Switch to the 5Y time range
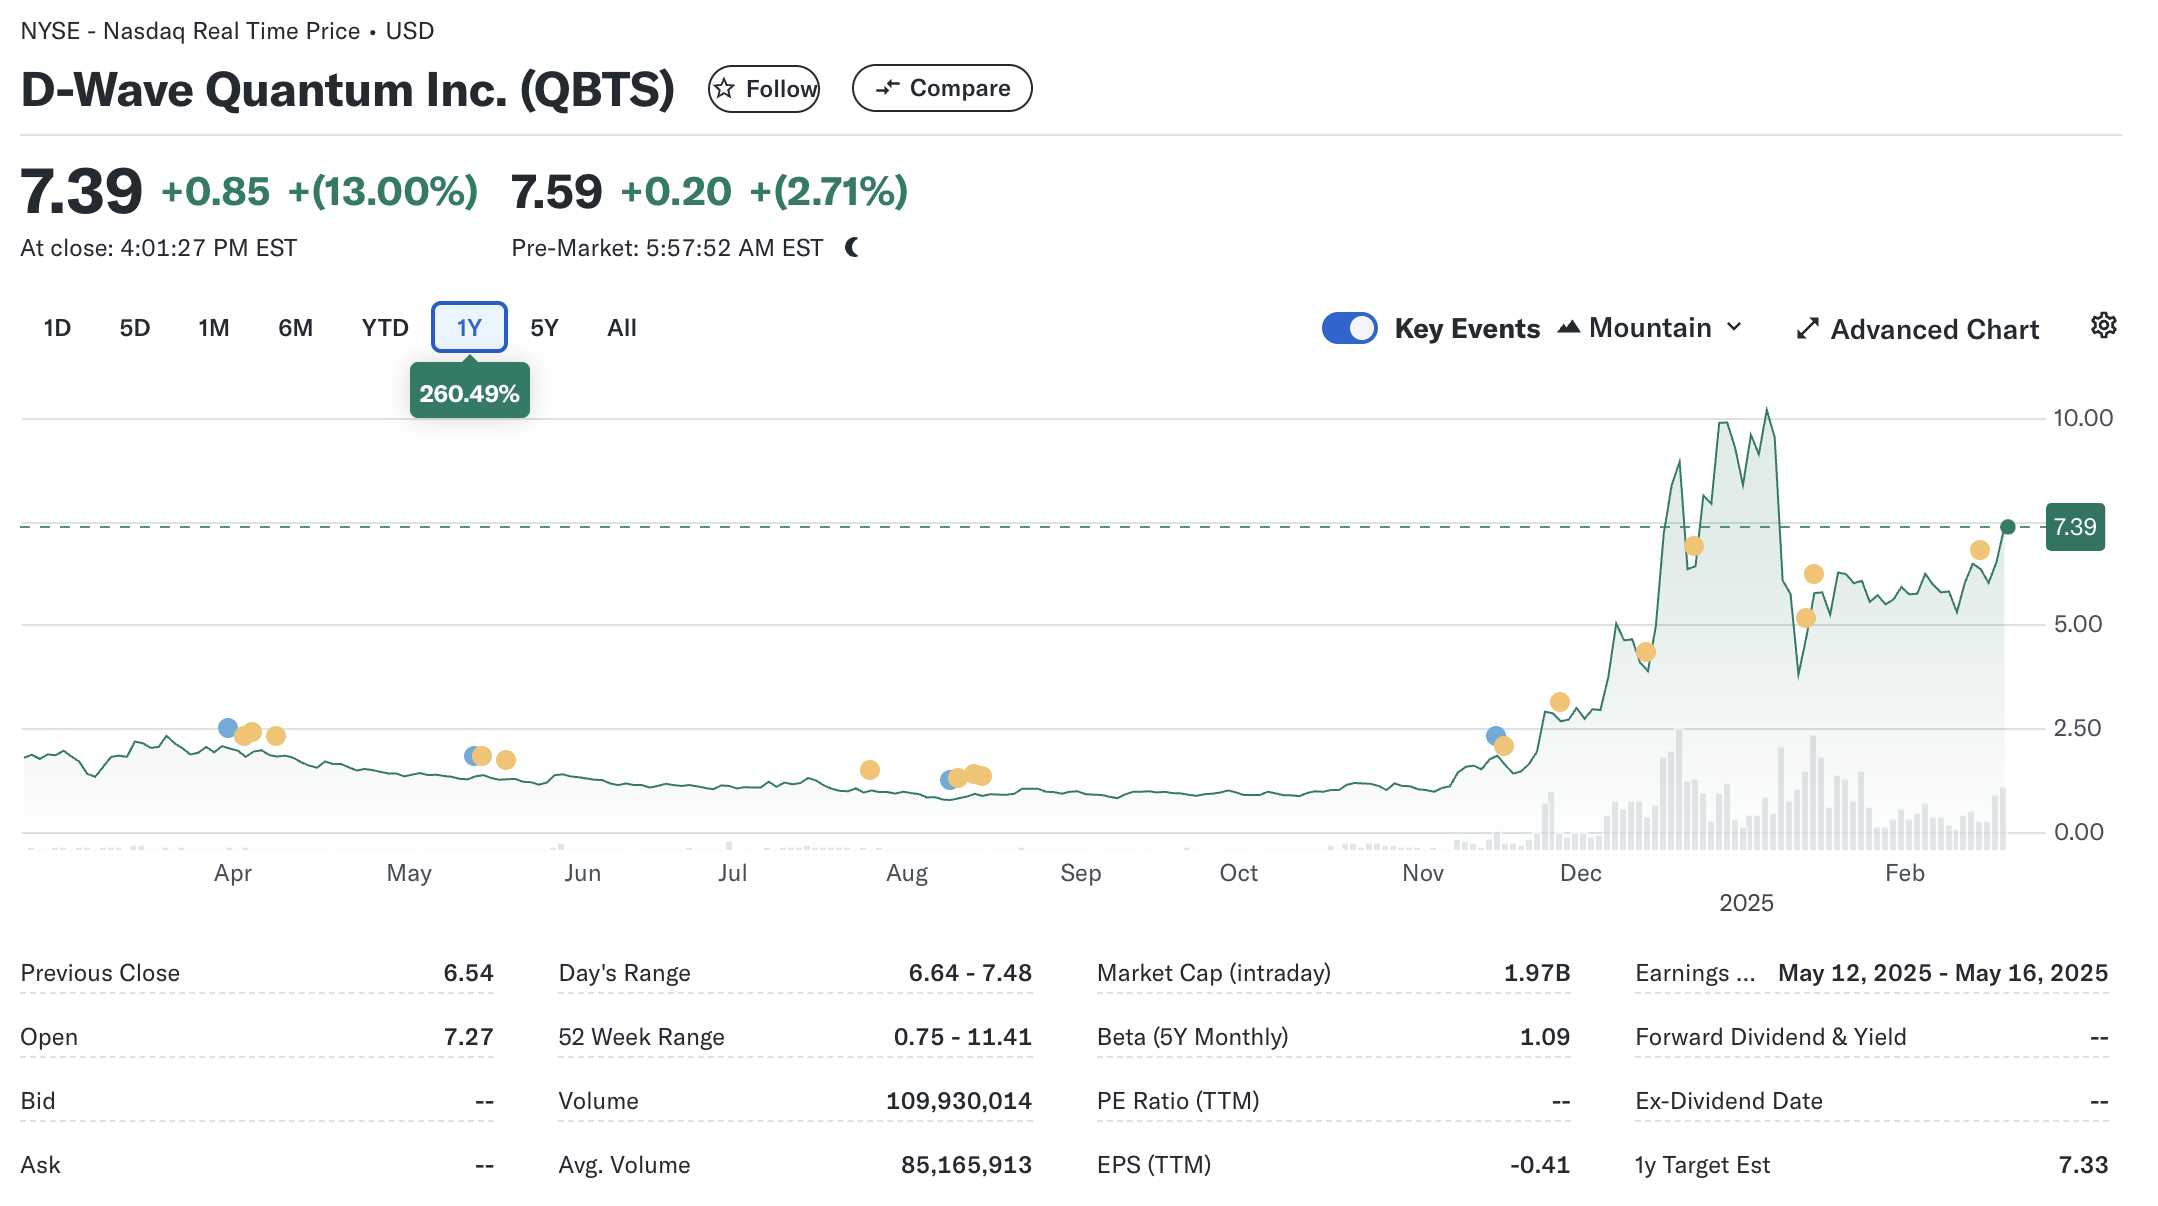The width and height of the screenshot is (2158, 1206). (544, 328)
